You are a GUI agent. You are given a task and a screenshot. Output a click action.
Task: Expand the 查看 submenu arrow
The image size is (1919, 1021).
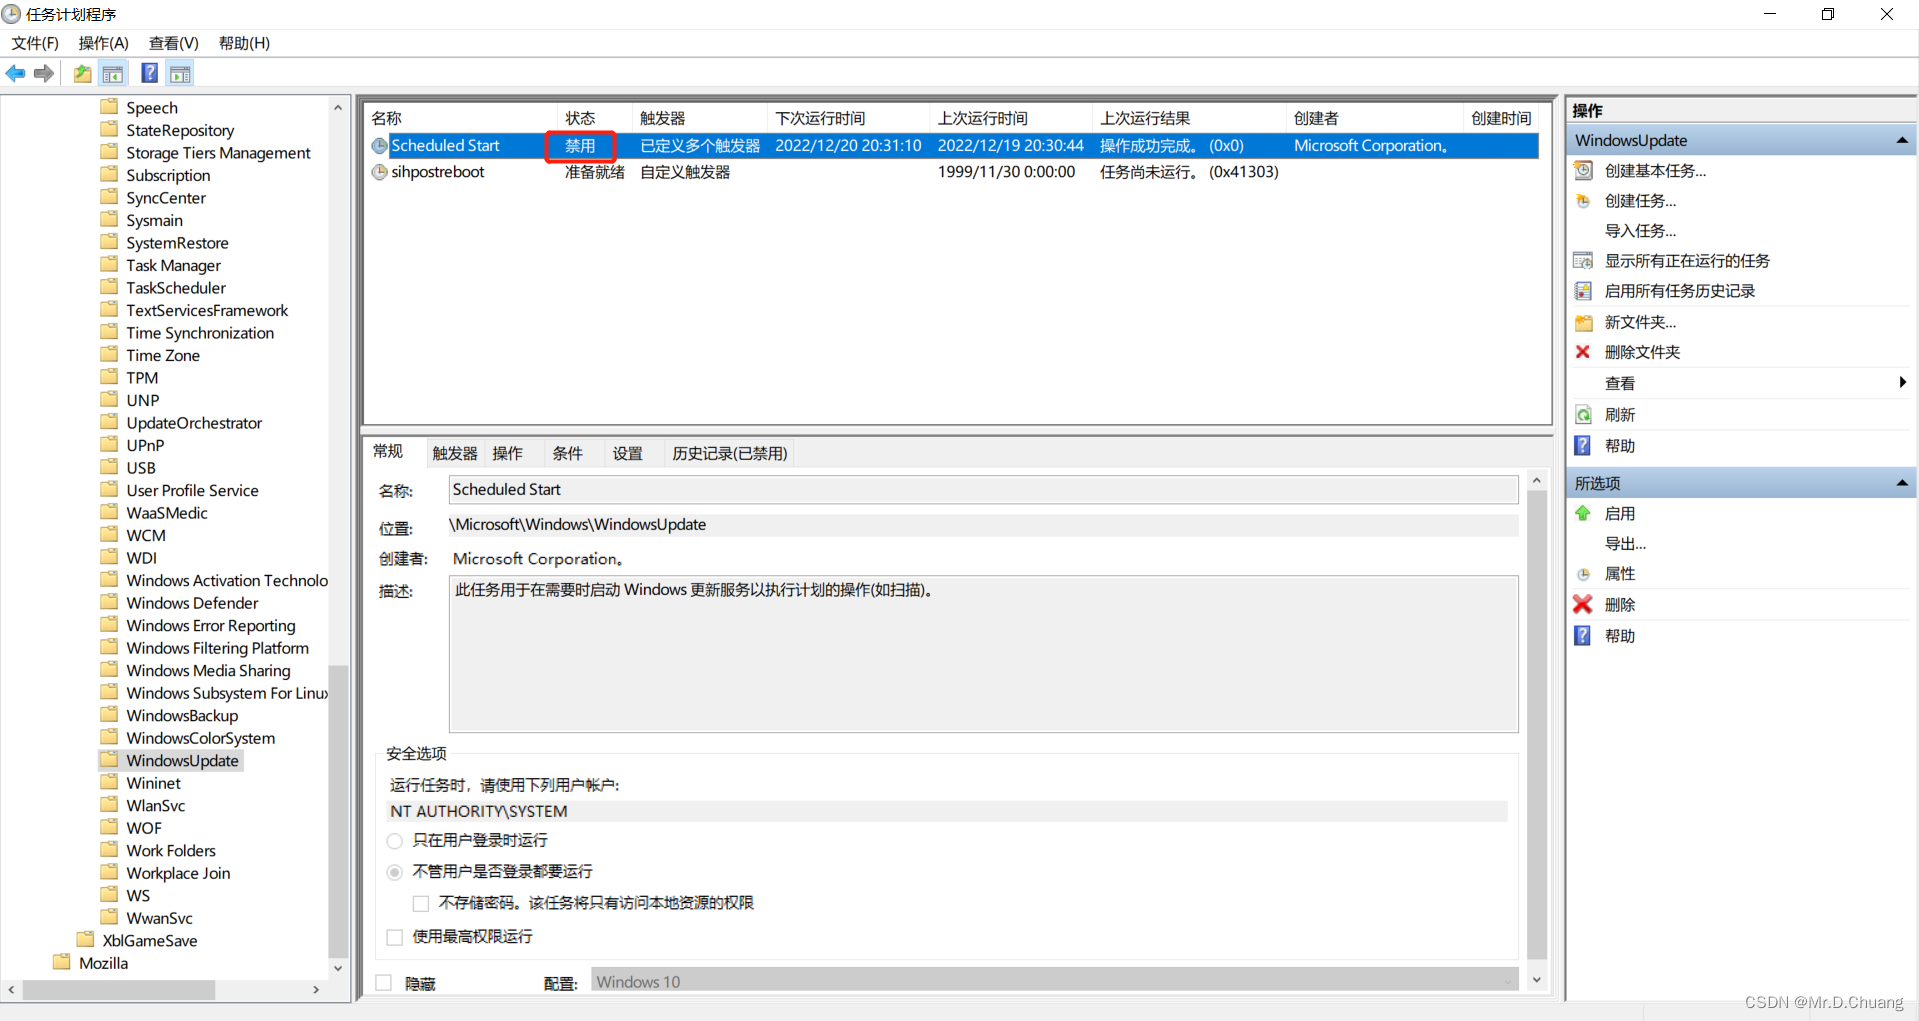(1902, 383)
